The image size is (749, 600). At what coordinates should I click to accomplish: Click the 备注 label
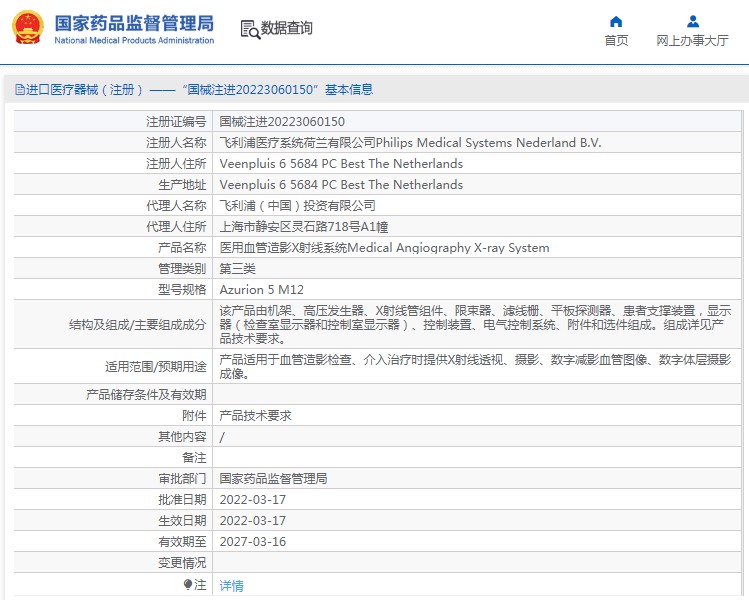194,458
